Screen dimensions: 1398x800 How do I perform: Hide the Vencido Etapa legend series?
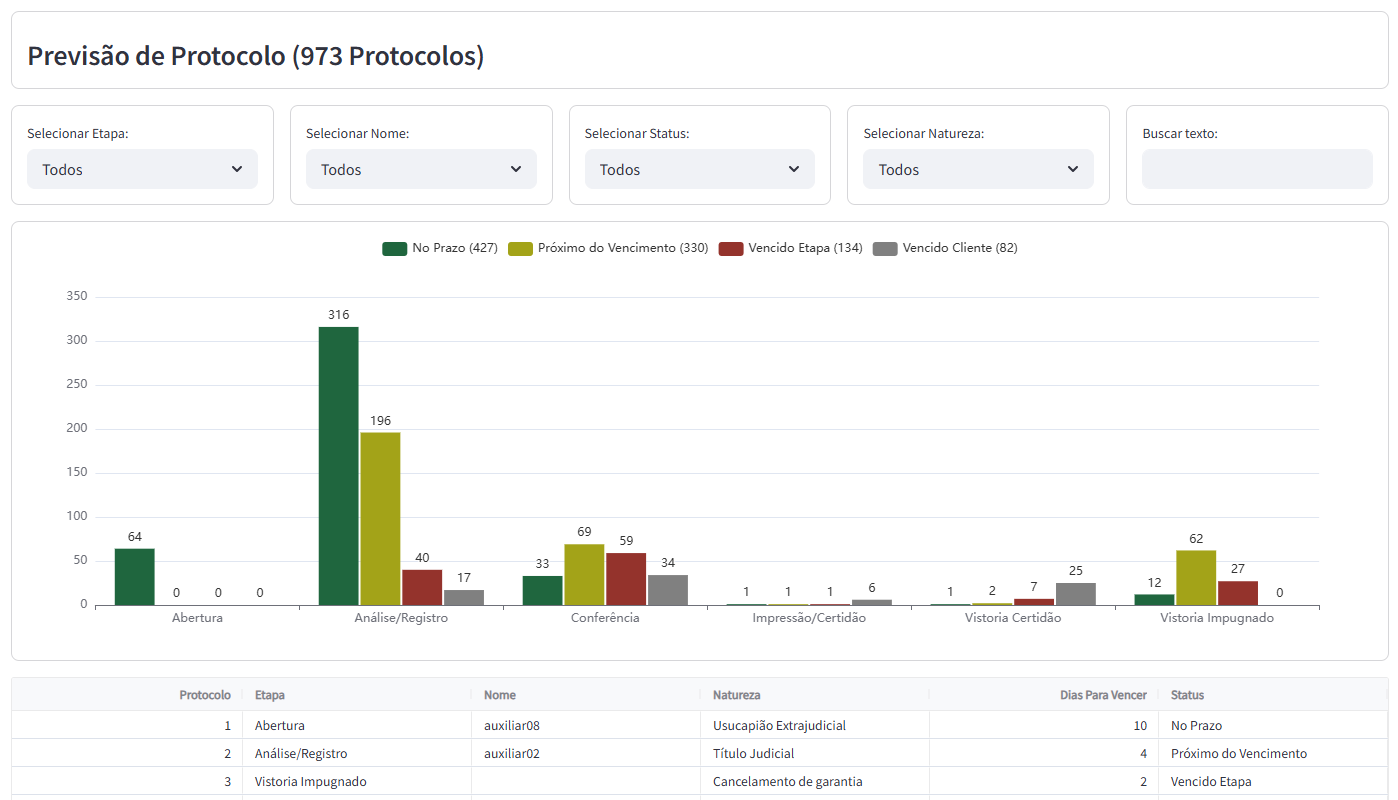[791, 248]
